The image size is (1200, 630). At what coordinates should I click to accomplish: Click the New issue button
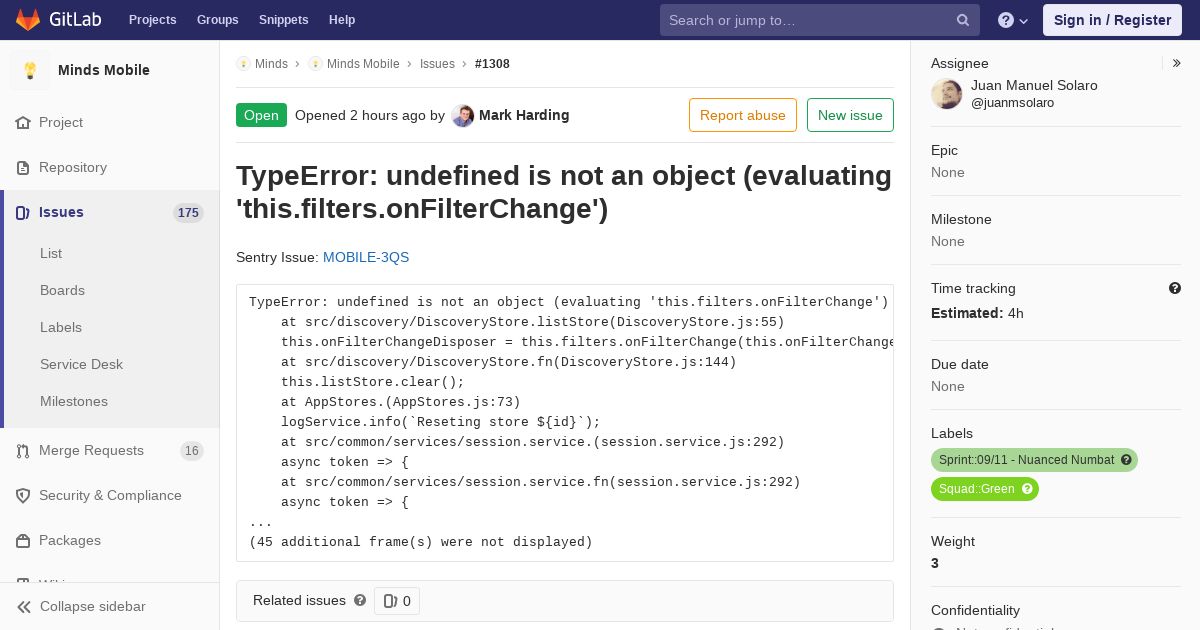click(850, 115)
